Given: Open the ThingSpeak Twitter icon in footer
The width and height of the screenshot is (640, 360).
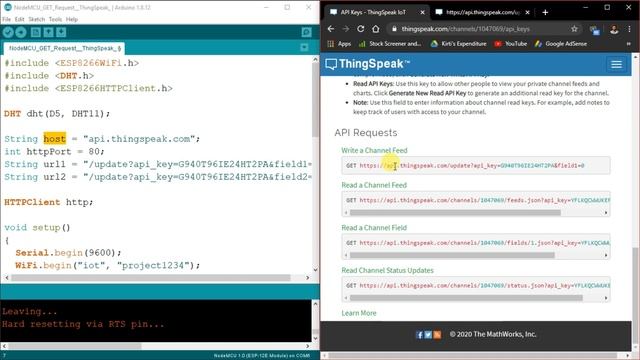Looking at the screenshot, I should [428, 335].
